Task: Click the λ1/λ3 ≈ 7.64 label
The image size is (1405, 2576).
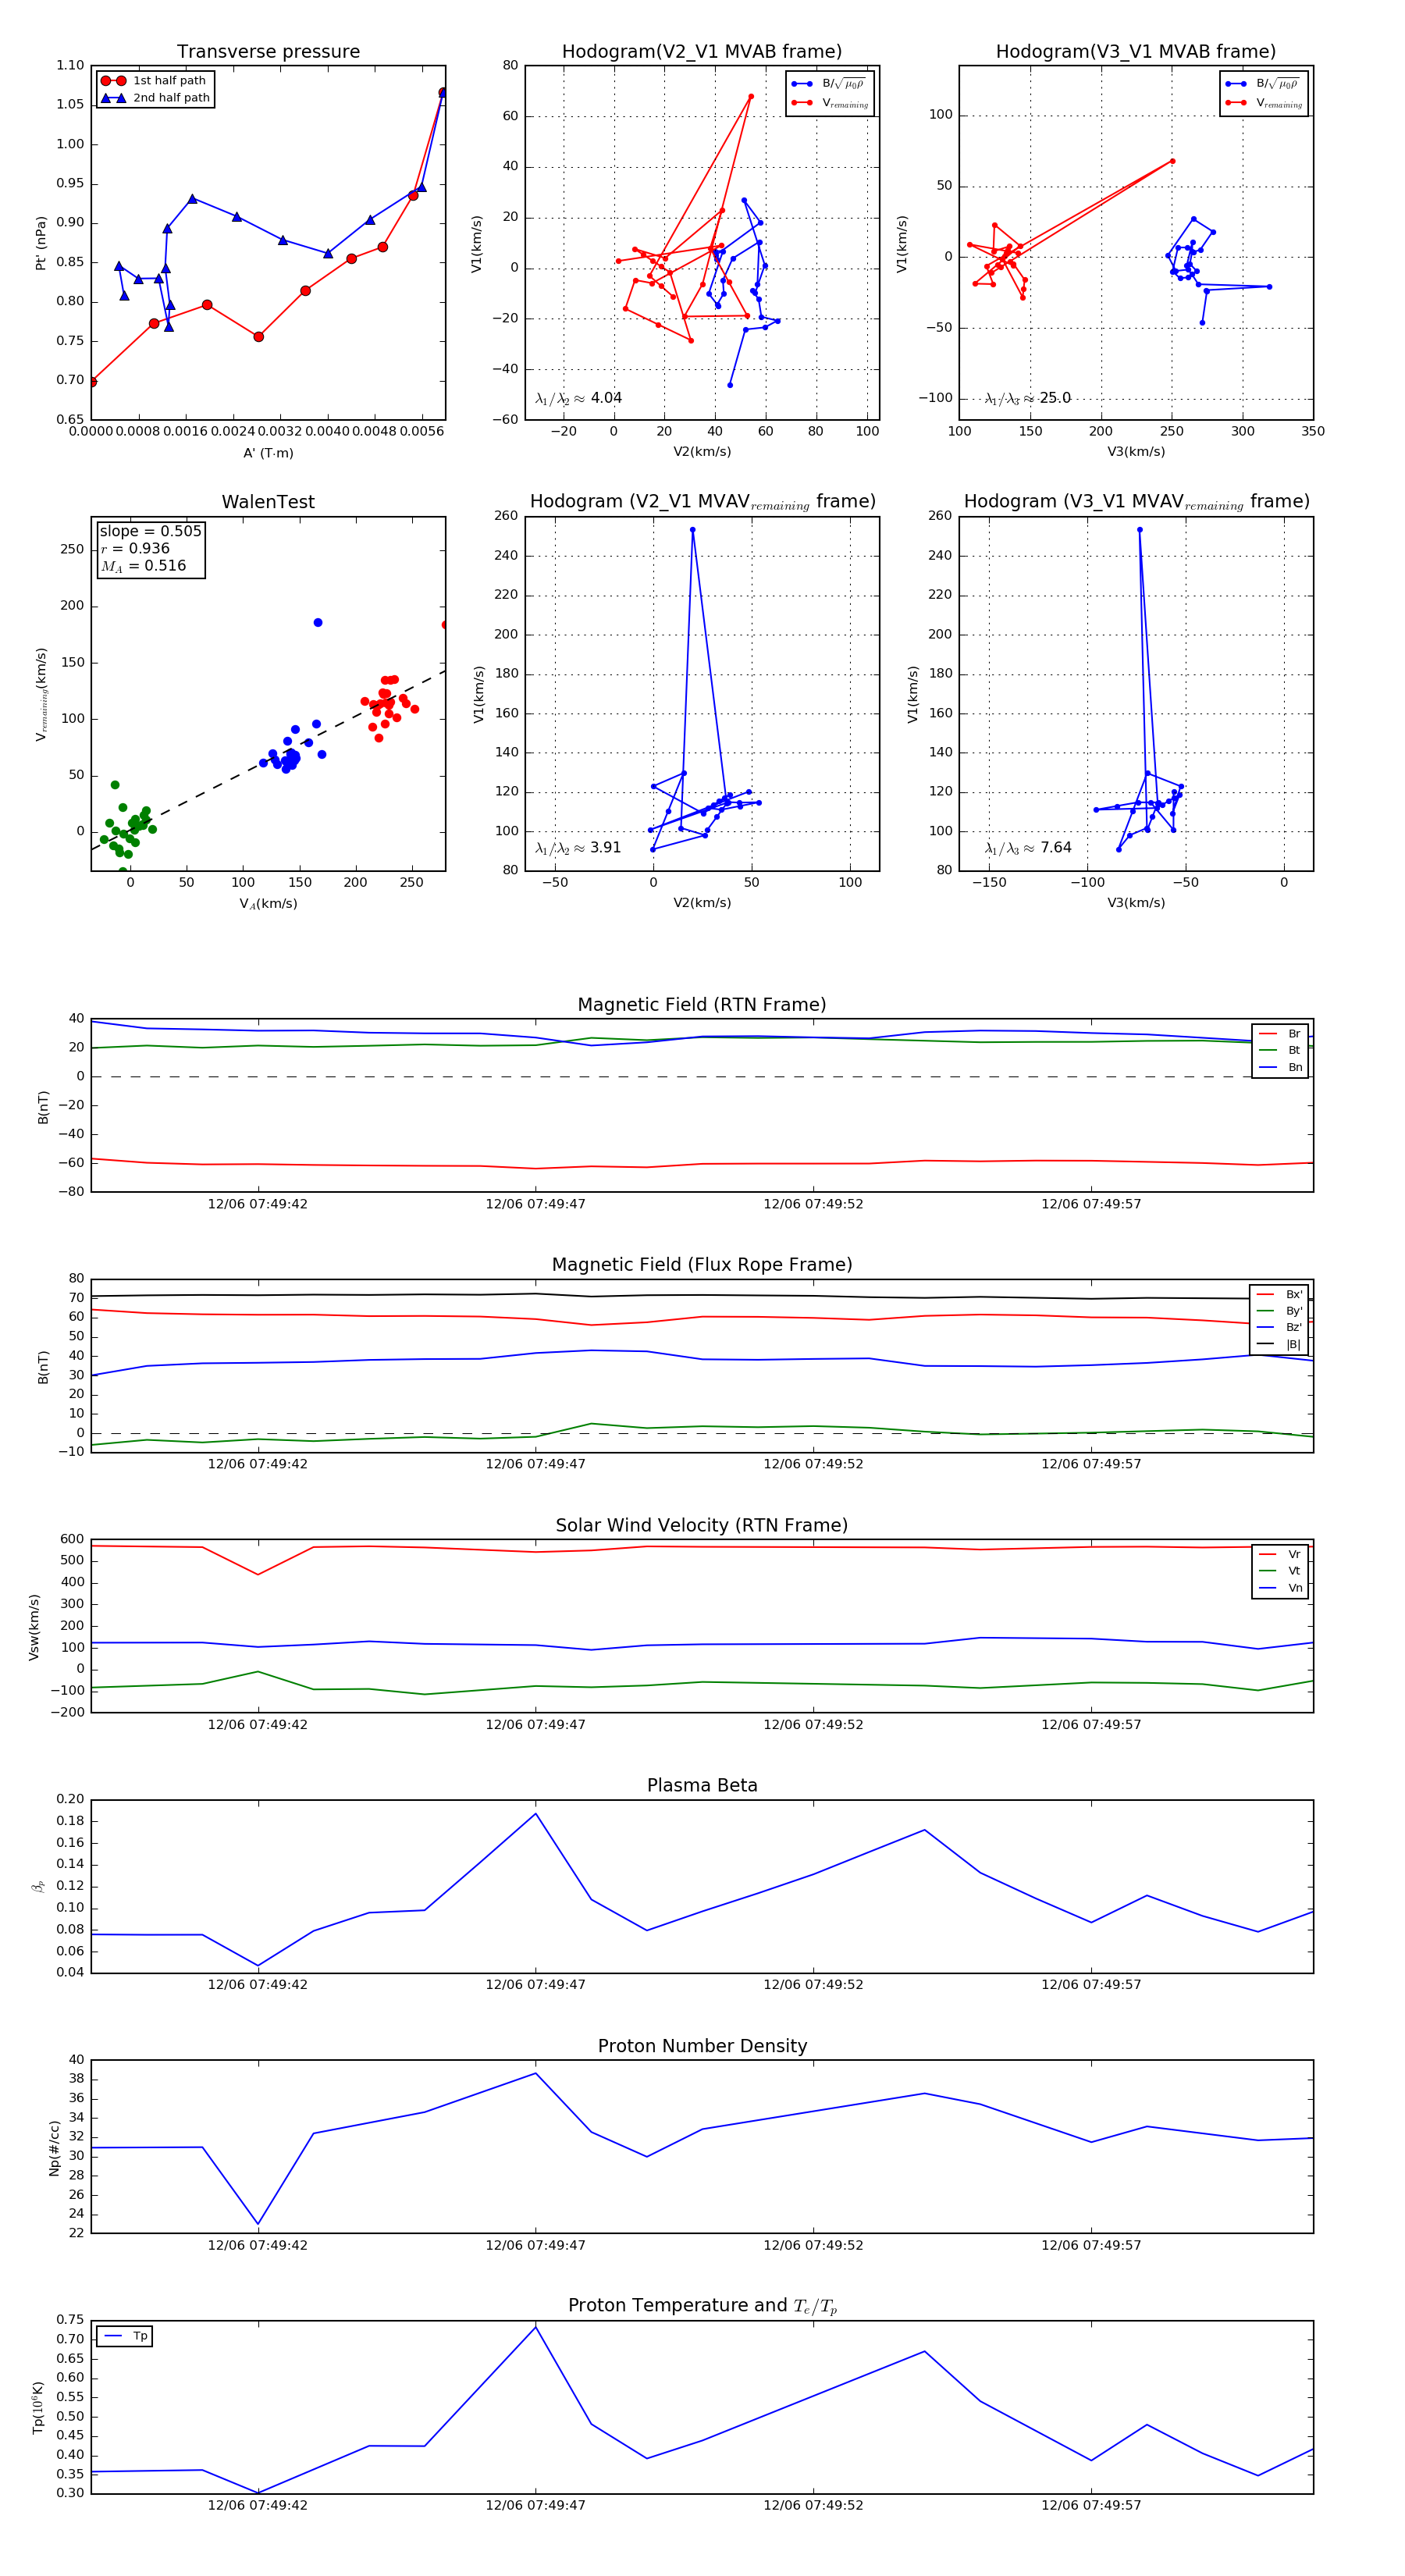Action: 1027,848
